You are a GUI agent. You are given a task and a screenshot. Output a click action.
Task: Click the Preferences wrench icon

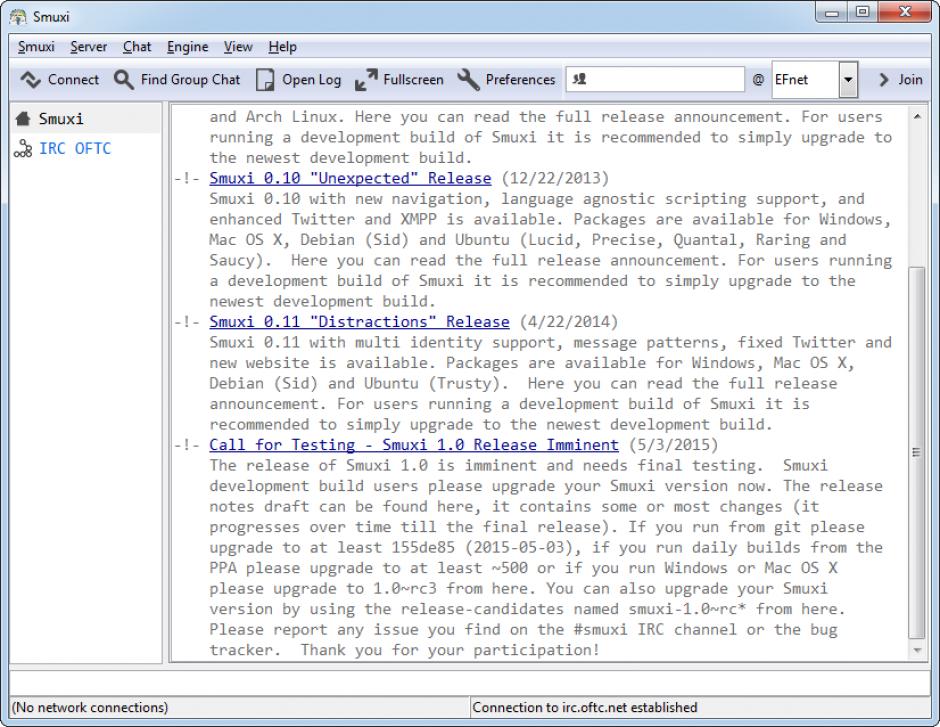[468, 80]
